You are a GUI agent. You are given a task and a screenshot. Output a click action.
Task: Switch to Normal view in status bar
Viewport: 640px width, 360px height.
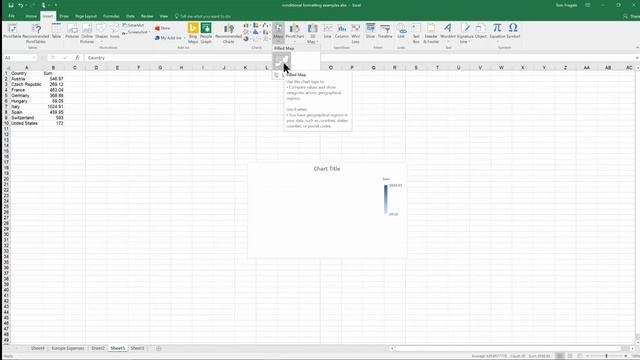(x=560, y=356)
